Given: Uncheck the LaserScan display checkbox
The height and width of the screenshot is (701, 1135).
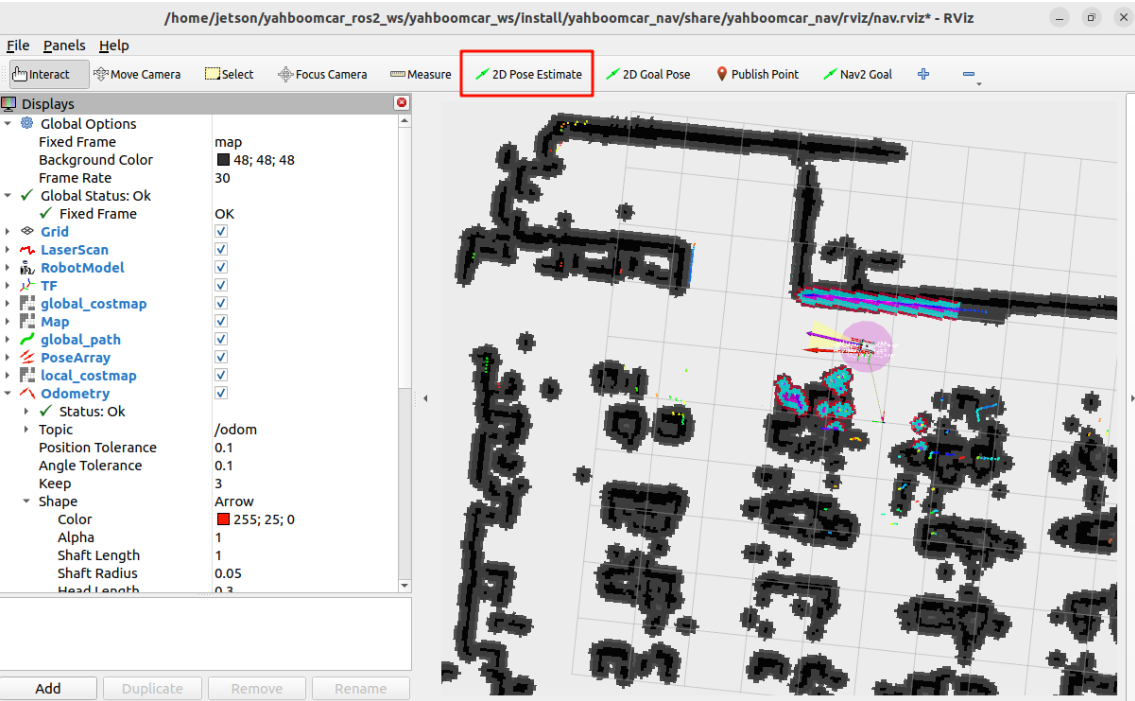Looking at the screenshot, I should 221,250.
